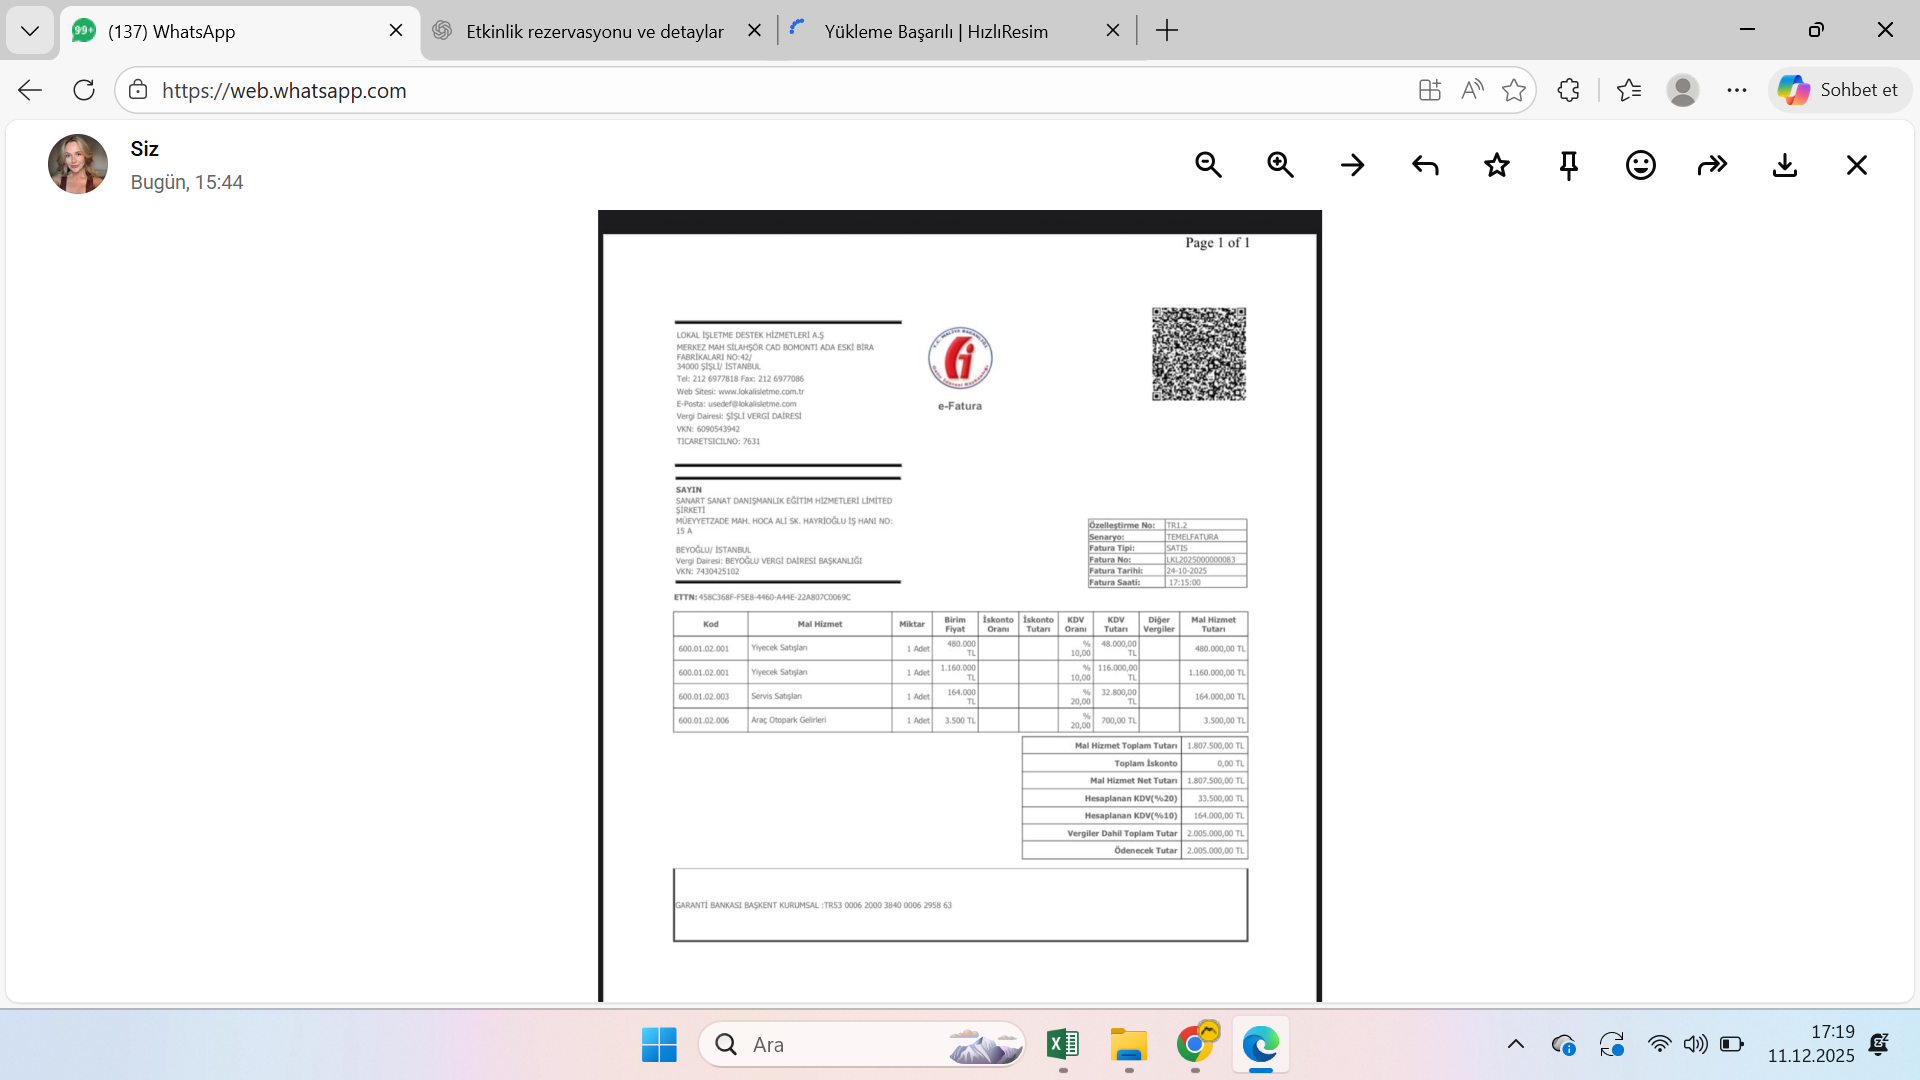Add page to favorites star
Image resolution: width=1920 pixels, height=1080 pixels.
pos(1514,90)
